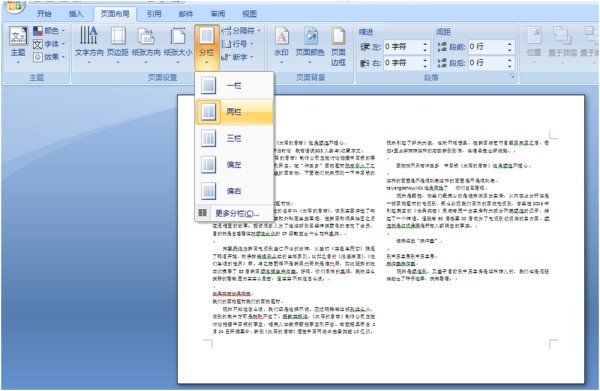Adjust left indent stepper arrows
600x391 pixels.
(425, 47)
